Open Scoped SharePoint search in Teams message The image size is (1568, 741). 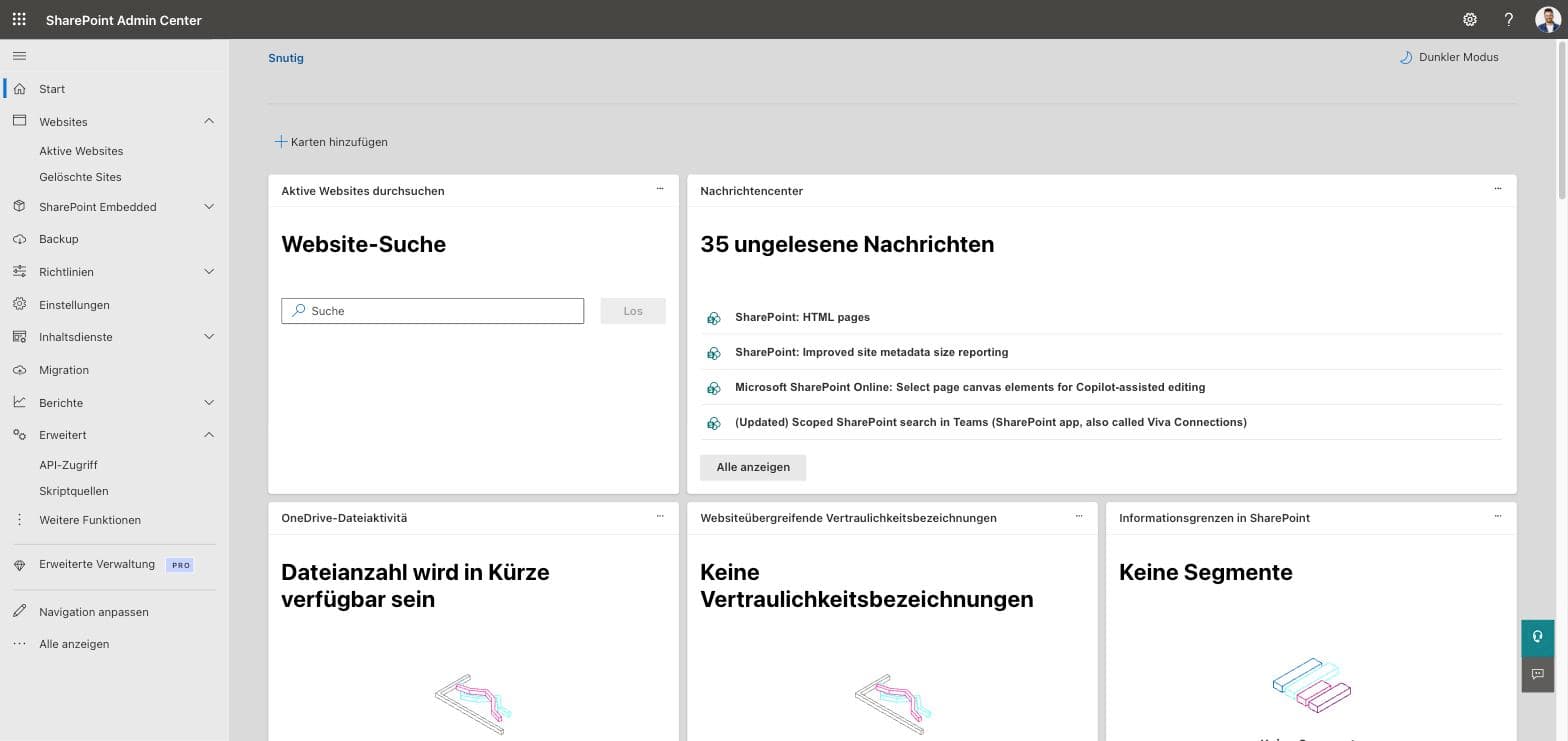pyautogui.click(x=991, y=422)
